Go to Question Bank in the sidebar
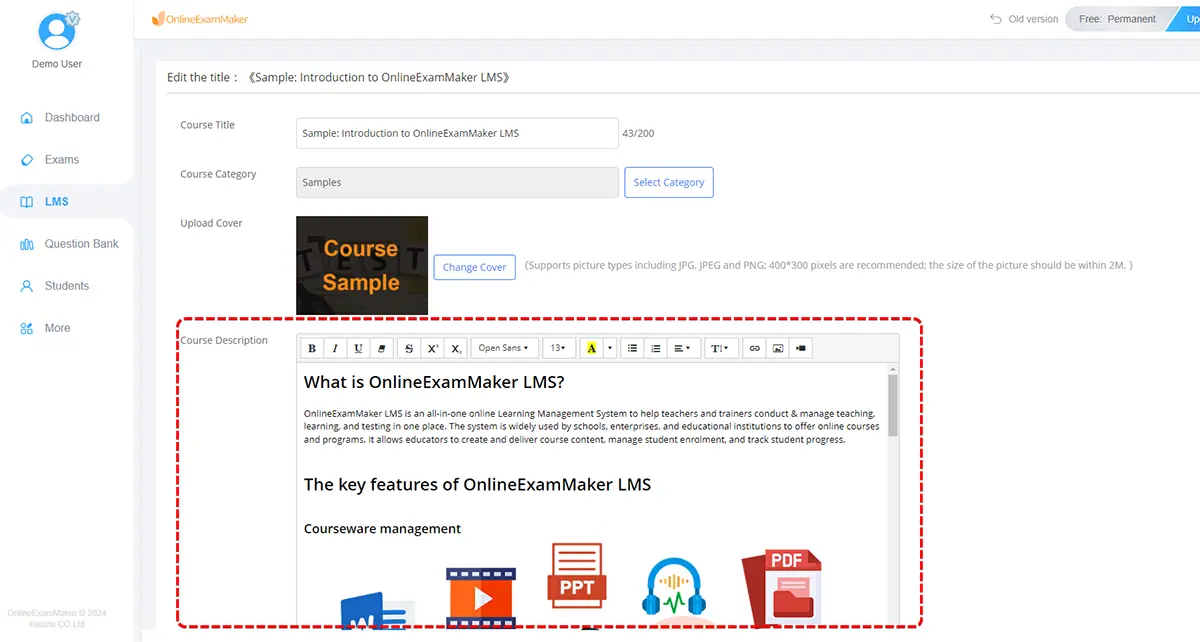Viewport: 1200px width, 642px height. point(81,244)
